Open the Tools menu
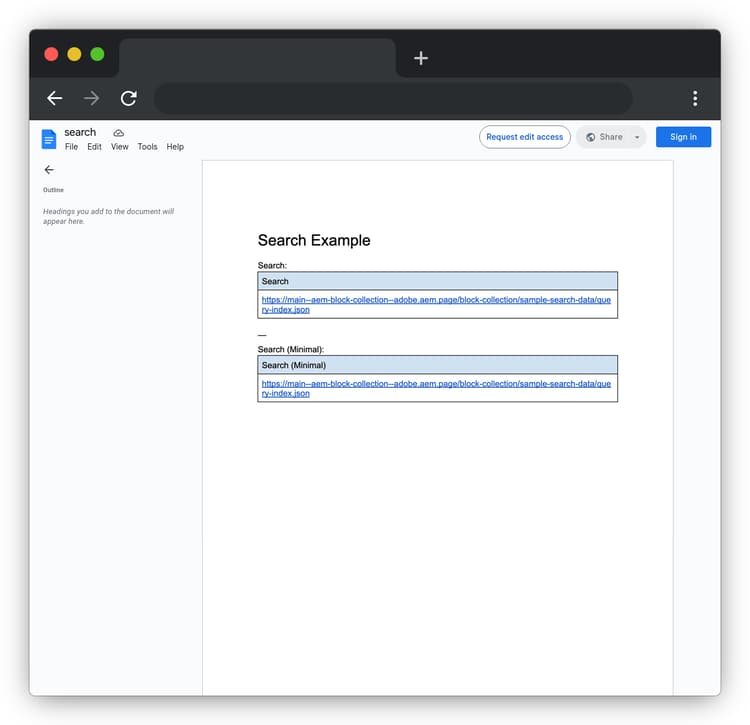Viewport: 750px width, 725px height. (147, 147)
